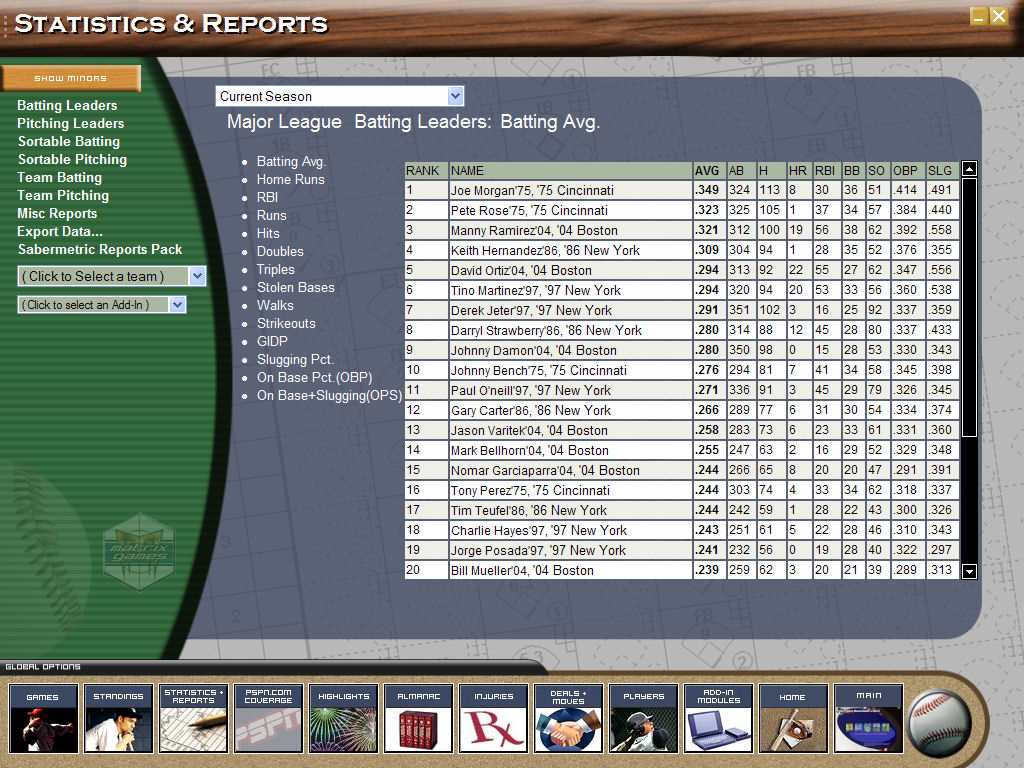Click Darryl Strawberry'86 player name
1024x768 pixels.
pos(546,330)
